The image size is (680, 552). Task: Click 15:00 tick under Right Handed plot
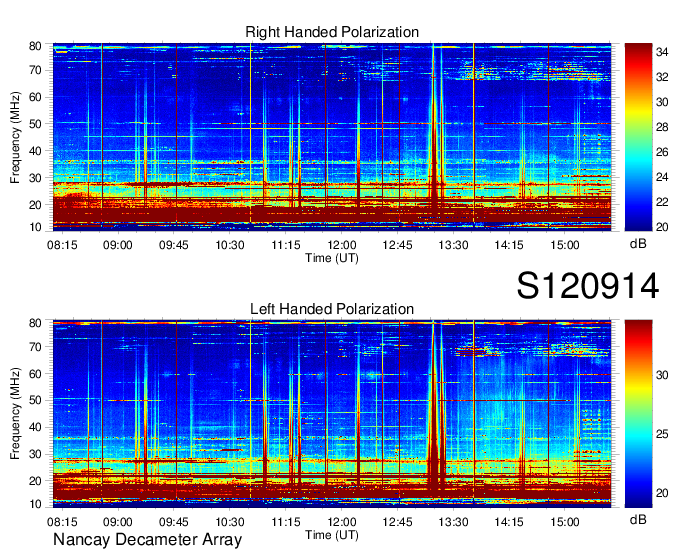(x=565, y=245)
